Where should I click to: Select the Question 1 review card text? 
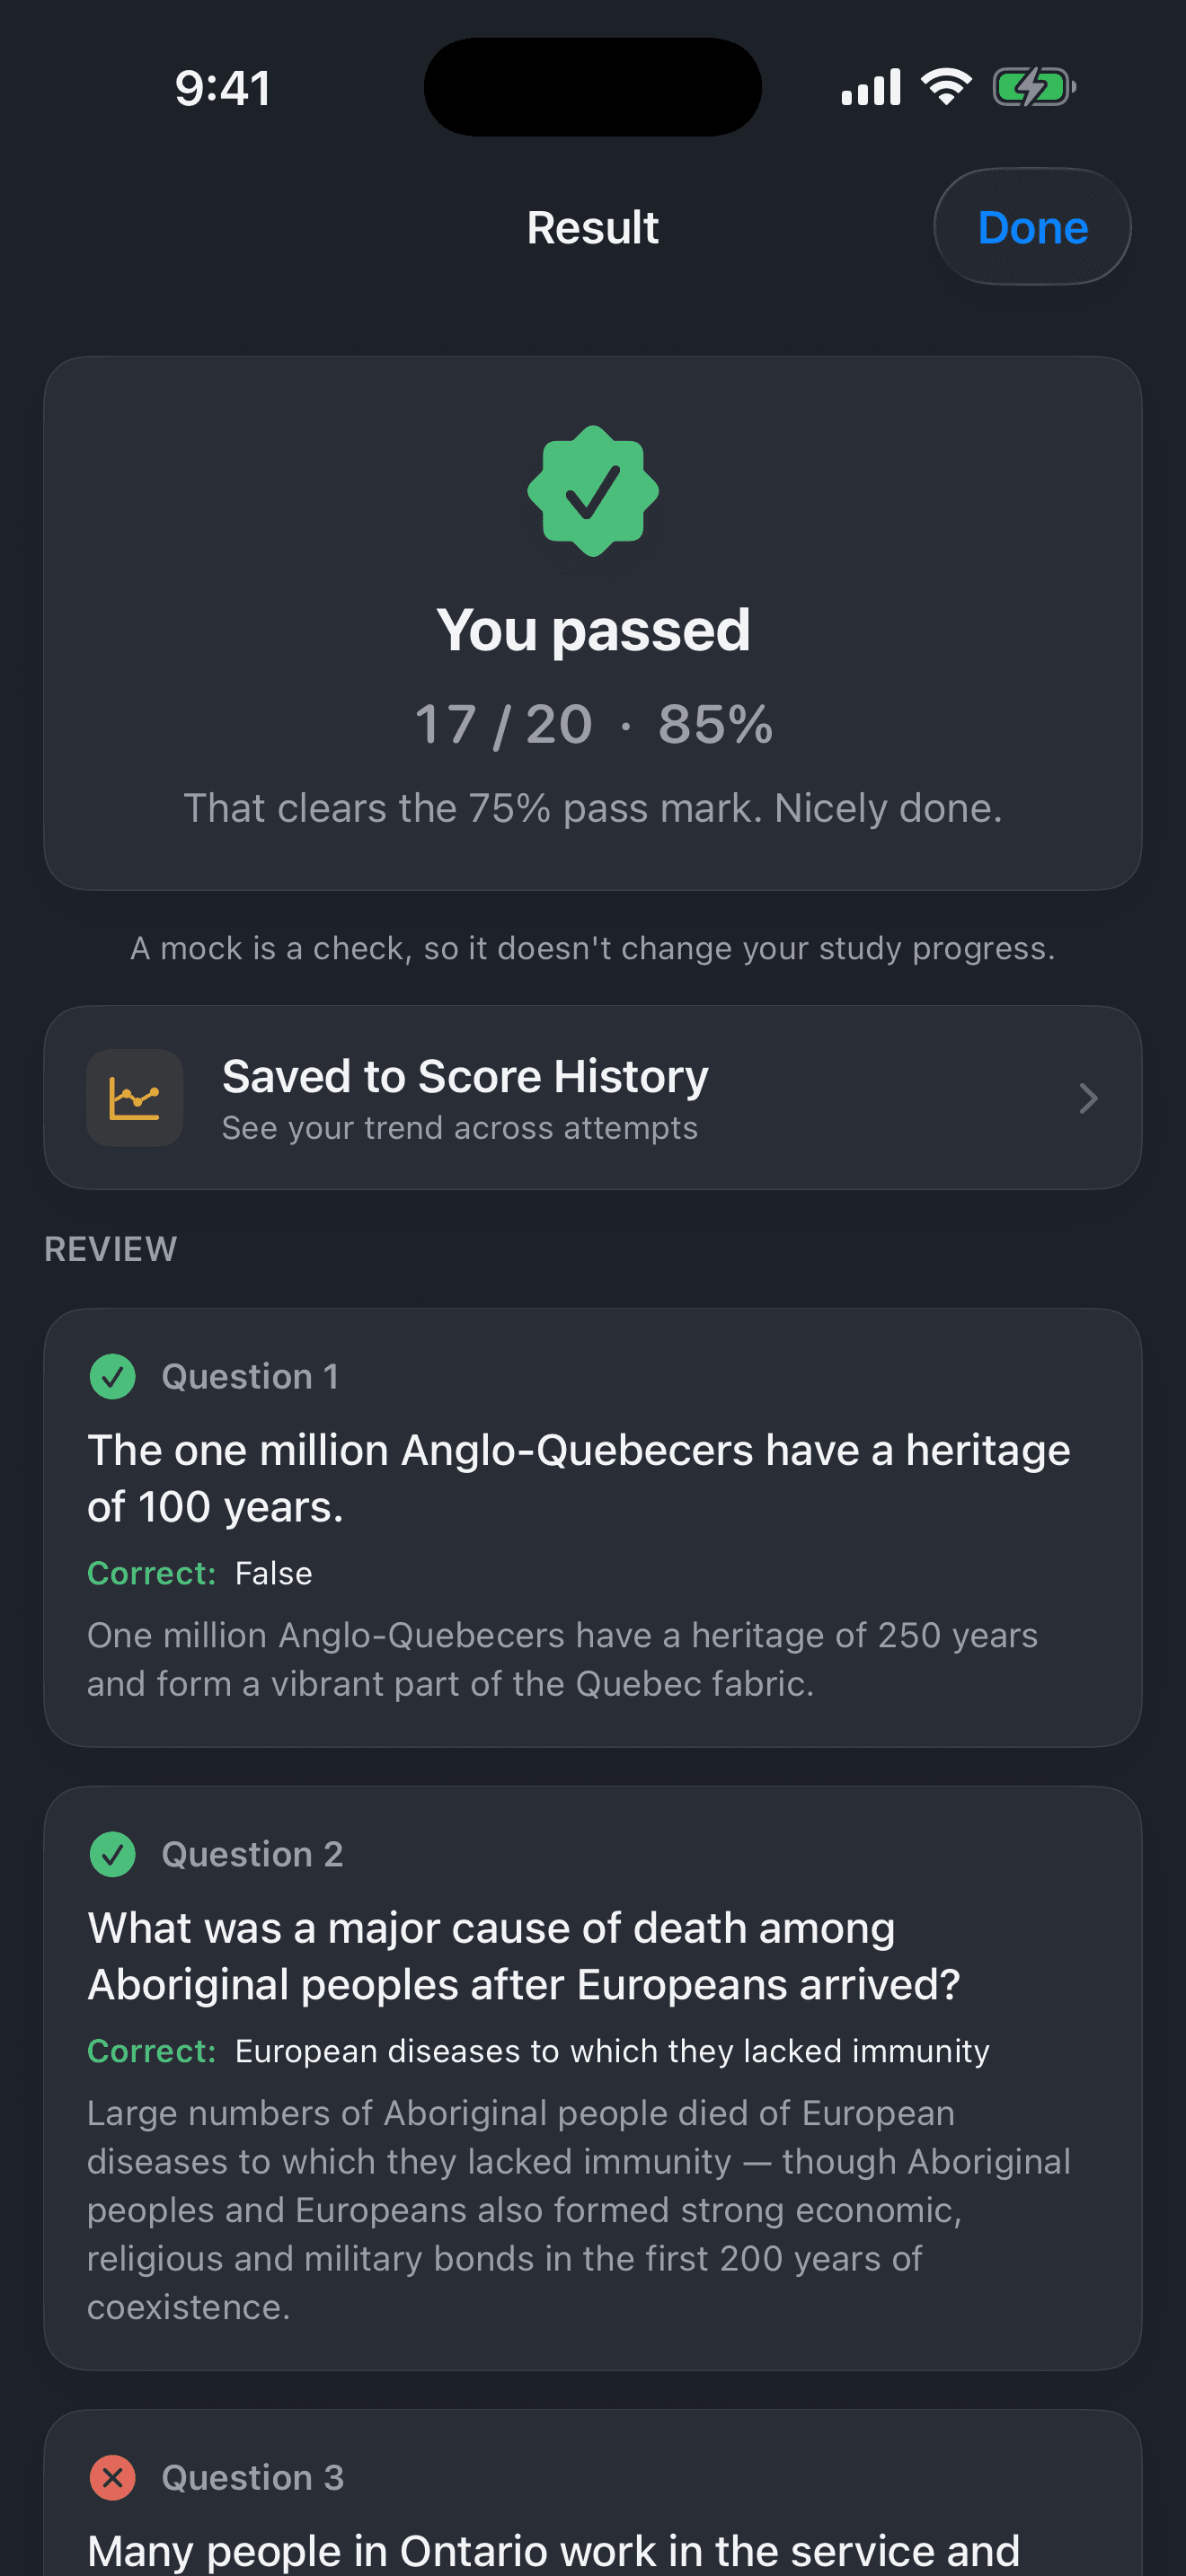click(593, 1528)
